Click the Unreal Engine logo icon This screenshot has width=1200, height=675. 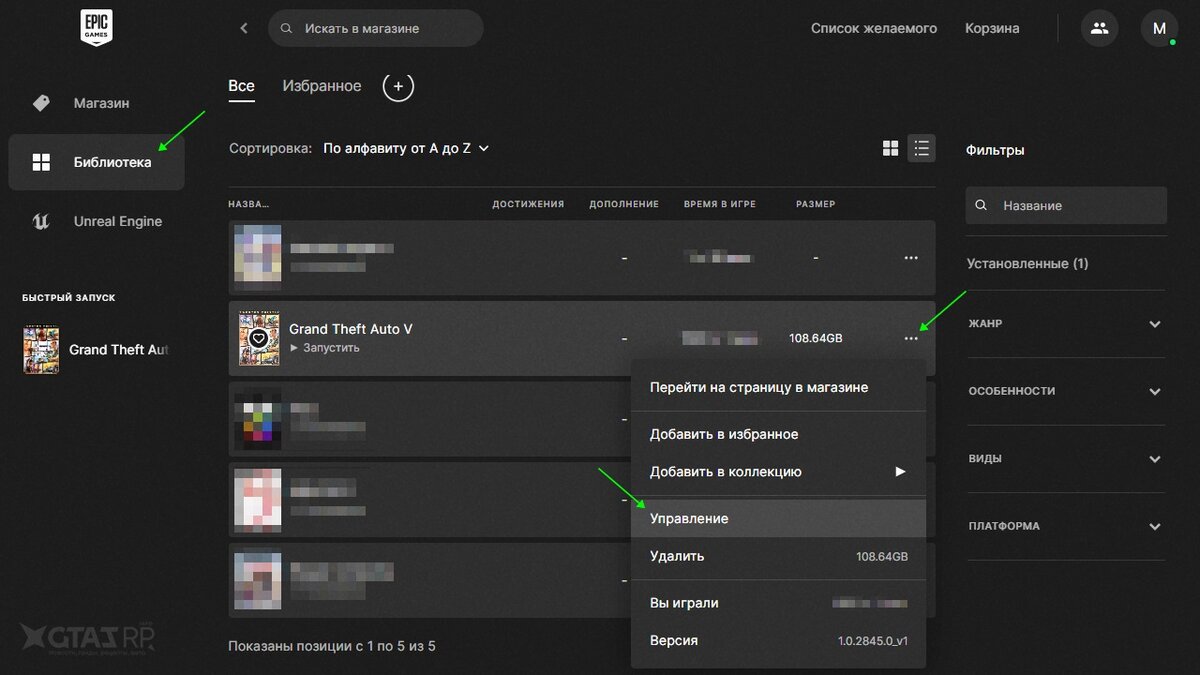[x=41, y=221]
